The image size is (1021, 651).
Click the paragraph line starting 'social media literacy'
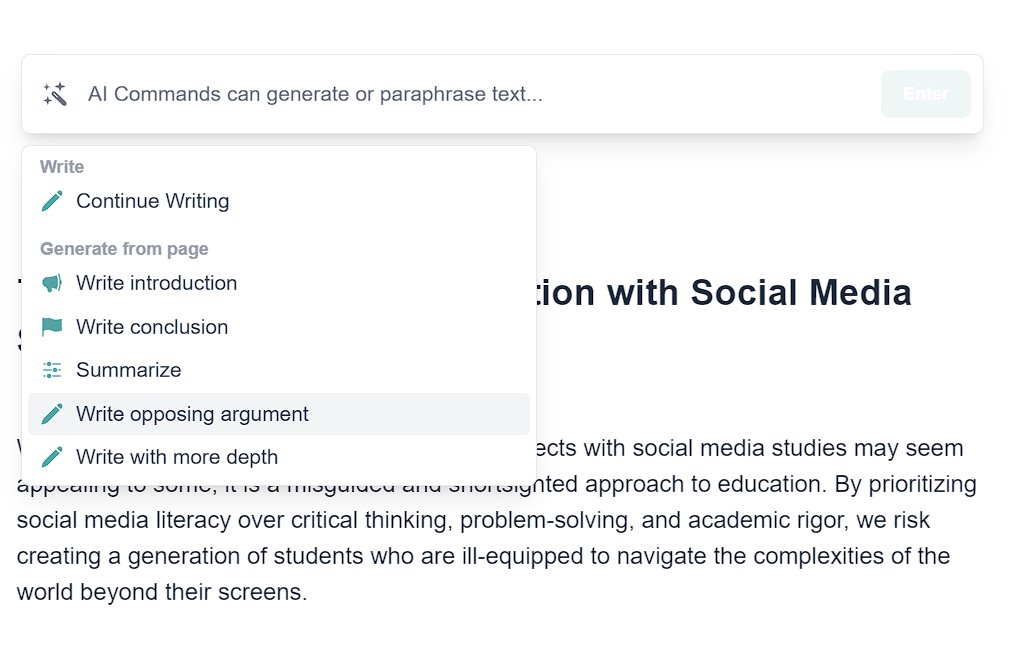coord(473,520)
